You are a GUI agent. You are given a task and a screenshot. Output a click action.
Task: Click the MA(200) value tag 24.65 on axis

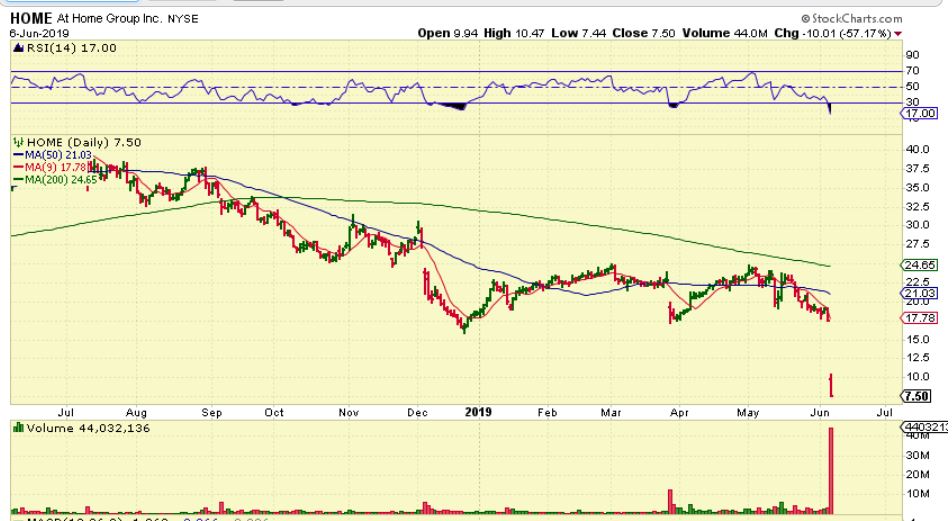920,265
